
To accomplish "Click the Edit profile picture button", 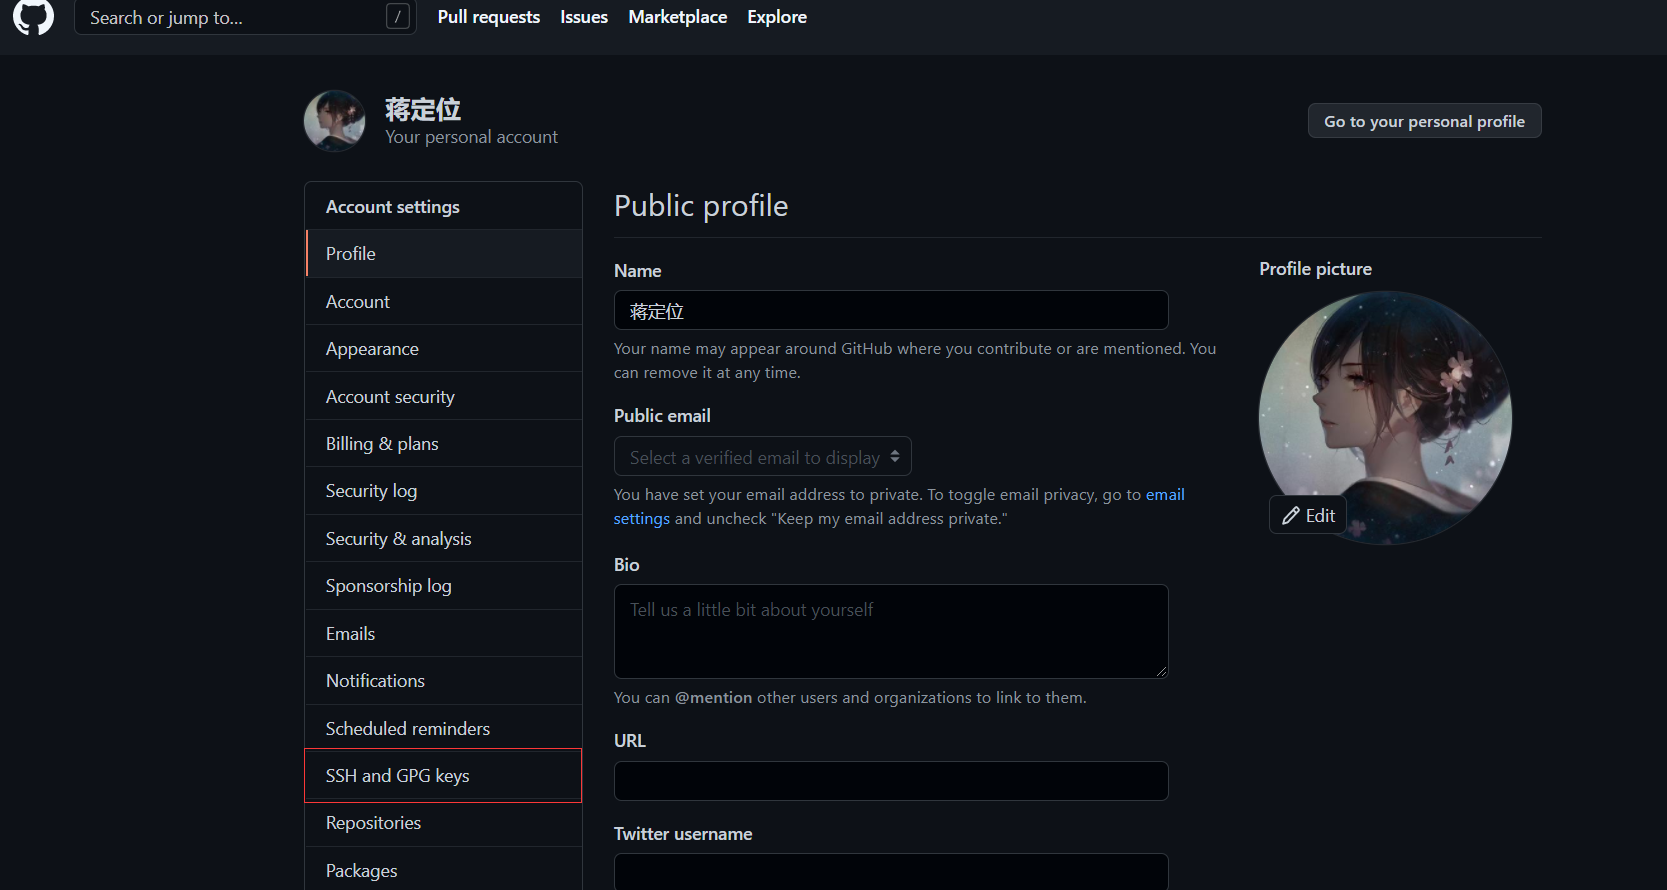I will 1308,515.
